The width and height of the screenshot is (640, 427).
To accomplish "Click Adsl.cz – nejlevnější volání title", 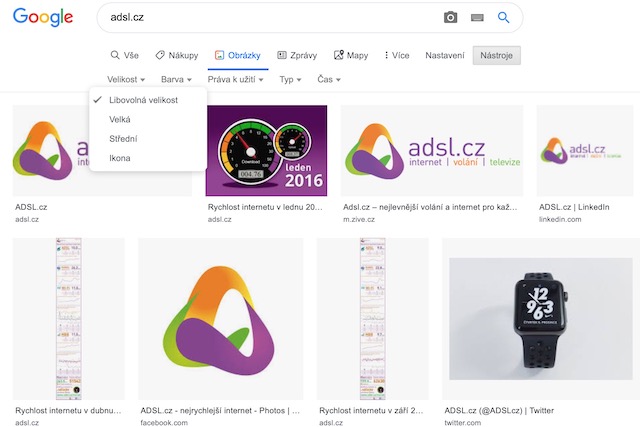I will pyautogui.click(x=430, y=207).
